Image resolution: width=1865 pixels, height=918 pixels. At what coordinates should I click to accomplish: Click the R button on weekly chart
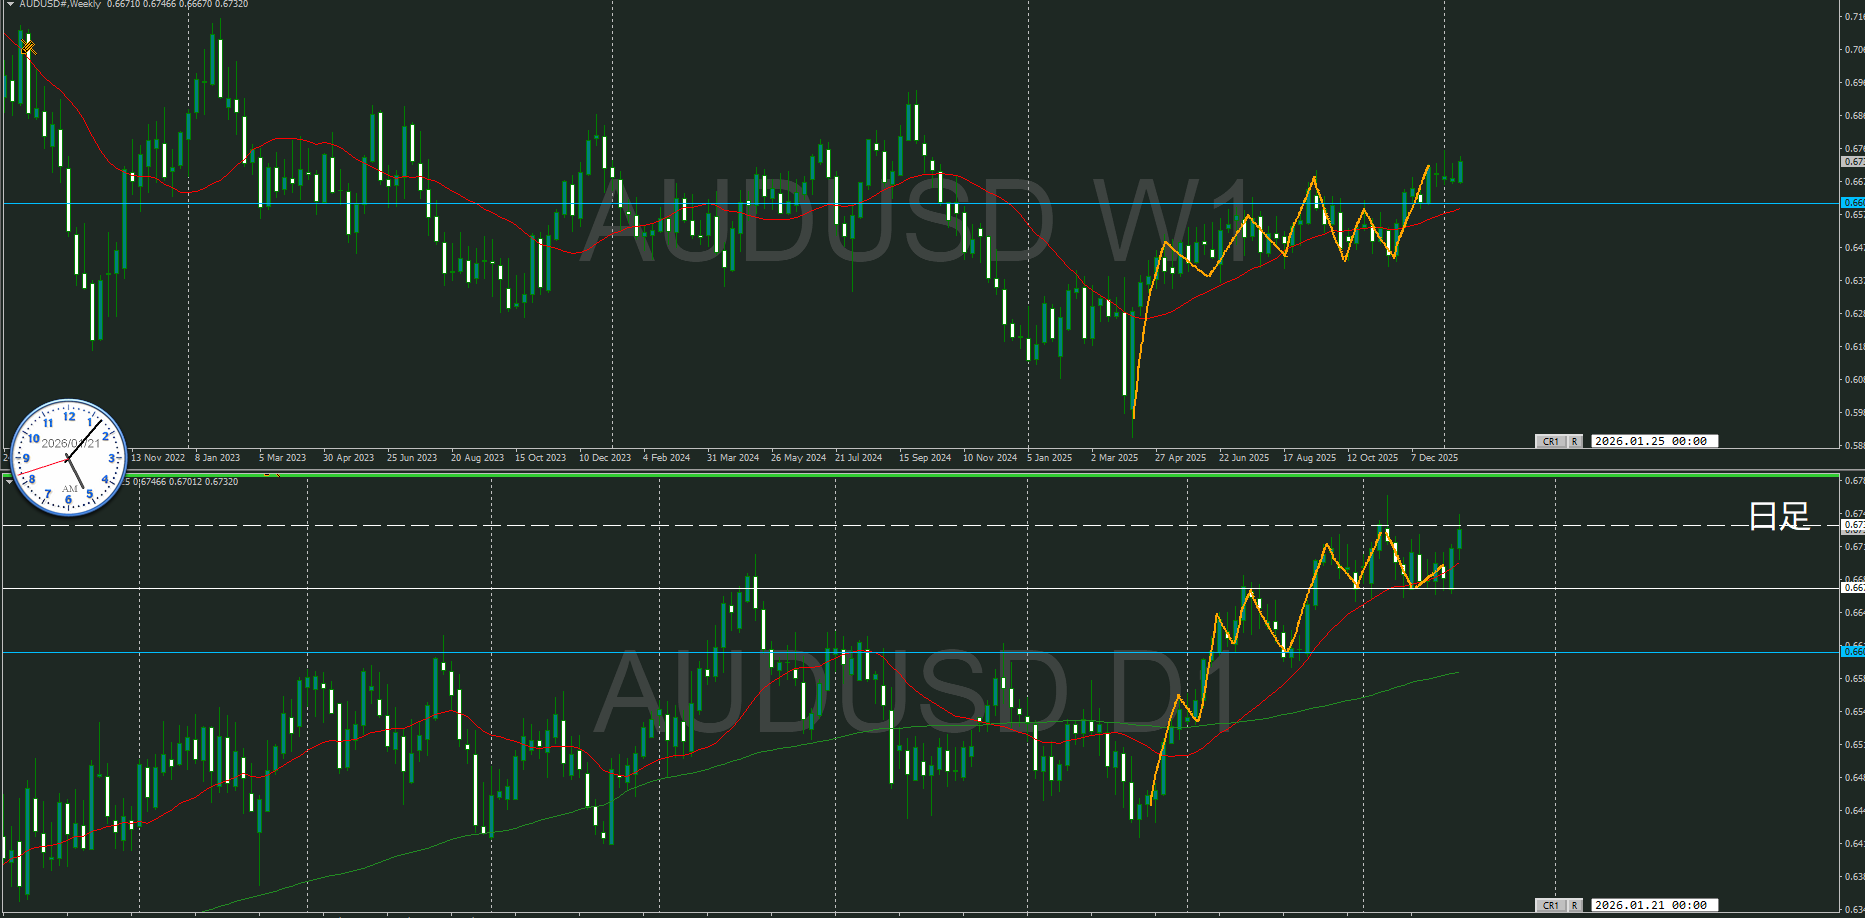click(1574, 441)
